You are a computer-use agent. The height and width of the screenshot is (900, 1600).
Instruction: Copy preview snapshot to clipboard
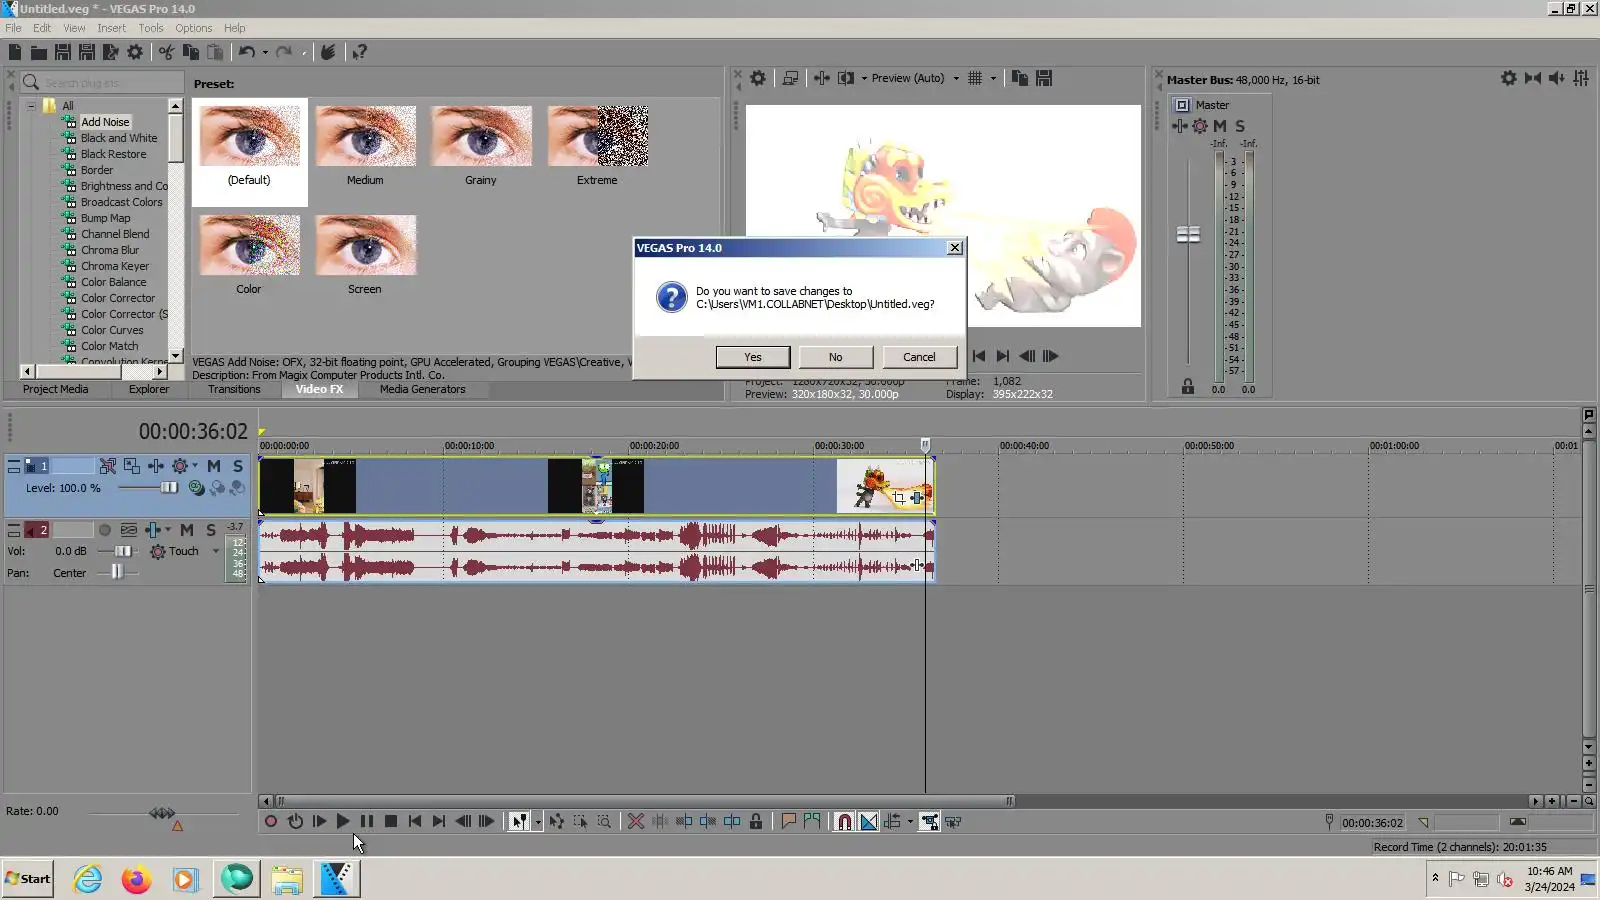[x=1020, y=78]
